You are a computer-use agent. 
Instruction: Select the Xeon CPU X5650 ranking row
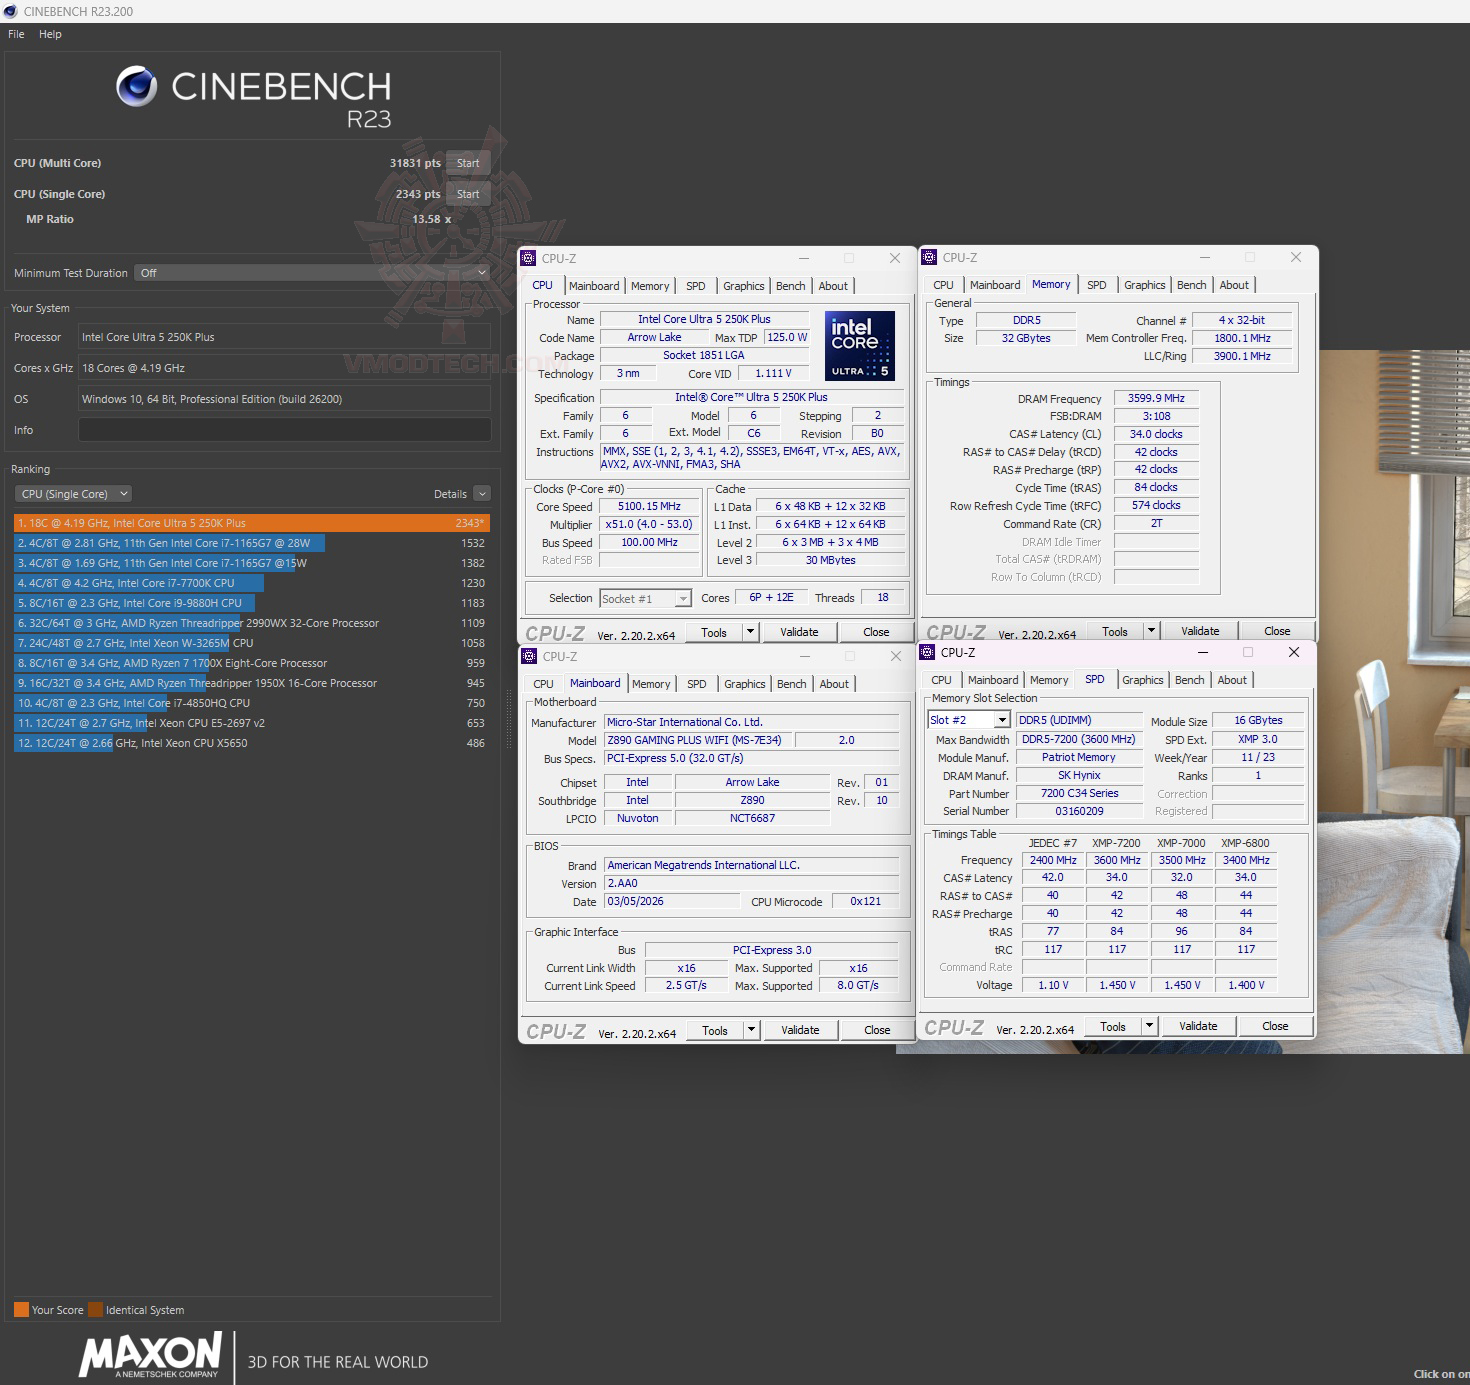pyautogui.click(x=252, y=743)
